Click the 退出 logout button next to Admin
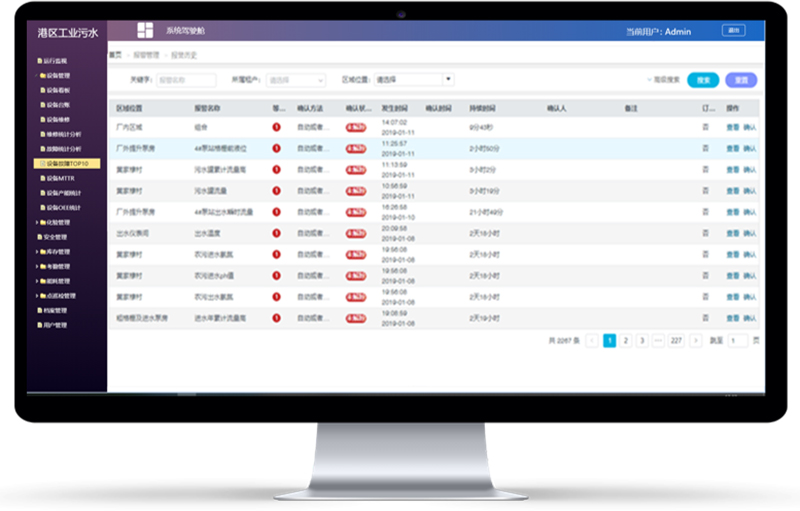Image resolution: width=800 pixels, height=511 pixels. click(x=733, y=31)
